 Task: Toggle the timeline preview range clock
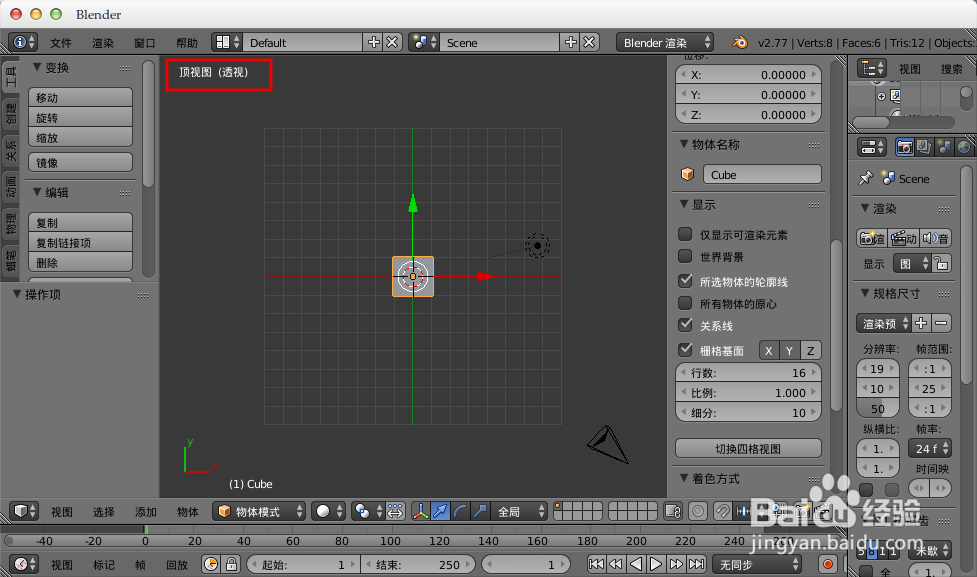(211, 565)
